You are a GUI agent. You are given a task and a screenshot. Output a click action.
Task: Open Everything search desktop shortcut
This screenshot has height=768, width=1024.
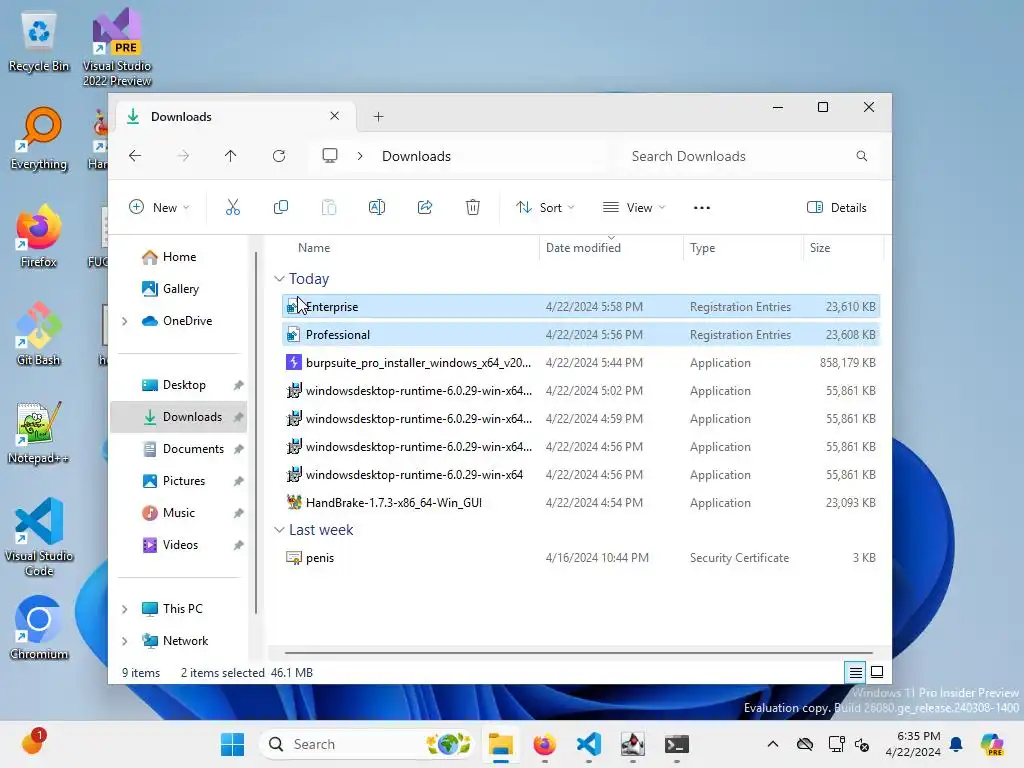coord(39,139)
